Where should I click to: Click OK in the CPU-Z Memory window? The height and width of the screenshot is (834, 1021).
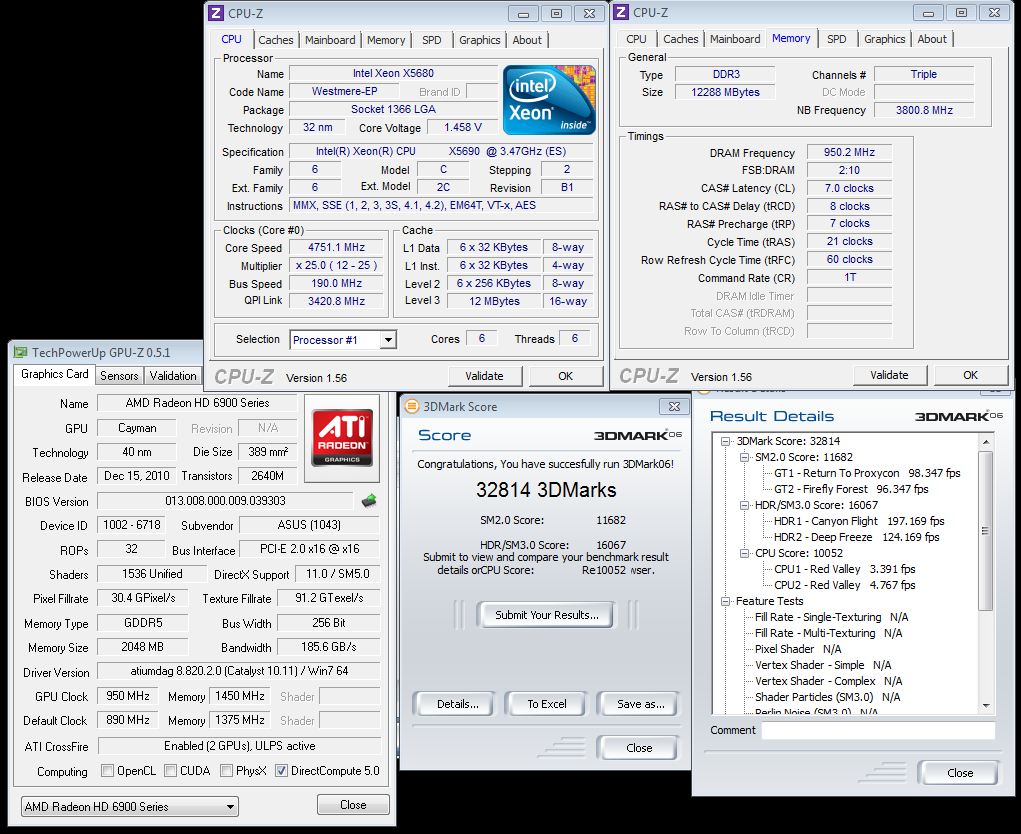pos(970,375)
